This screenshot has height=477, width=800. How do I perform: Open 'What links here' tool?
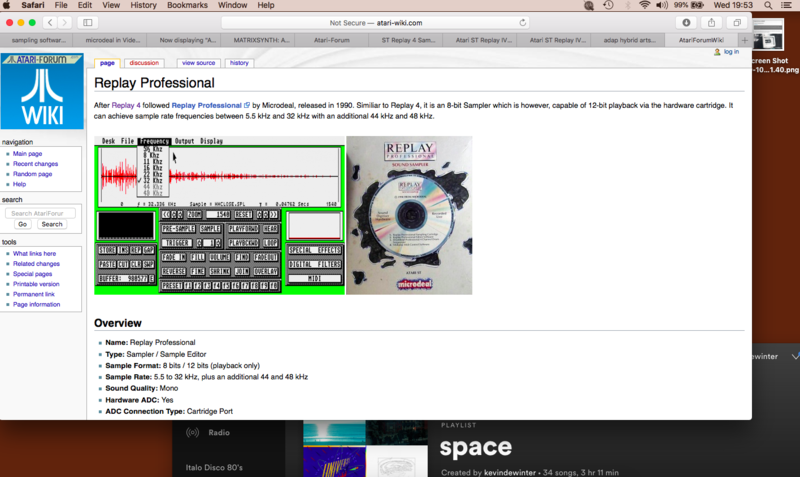34,254
